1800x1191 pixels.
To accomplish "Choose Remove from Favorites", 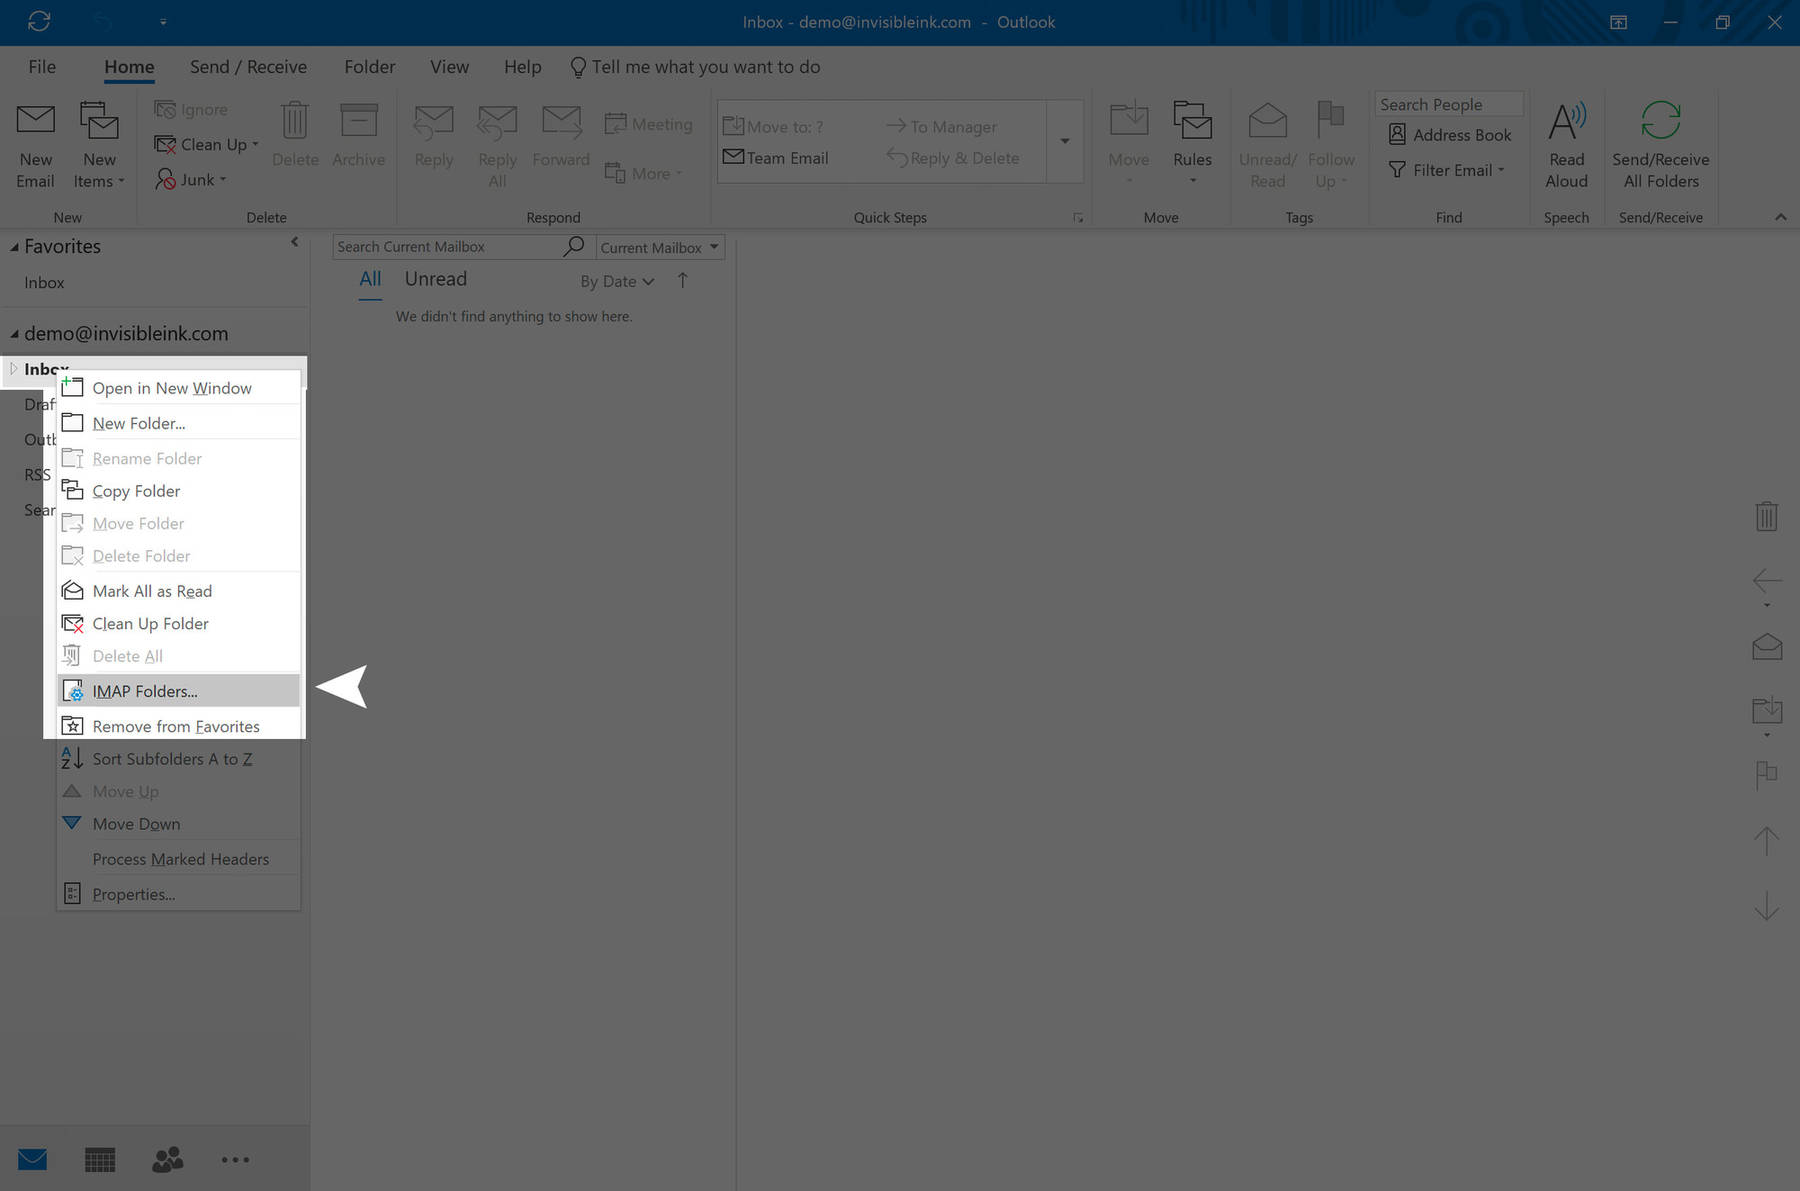I will click(179, 726).
